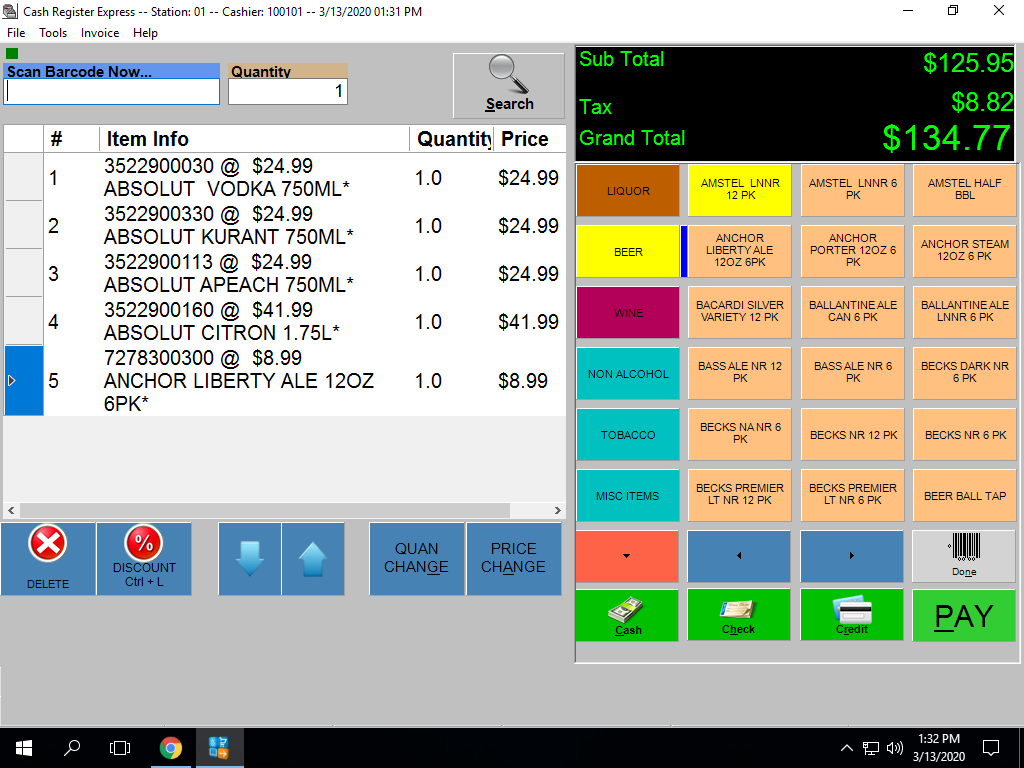Select the NON ALCOHOL category
Image resolution: width=1024 pixels, height=768 pixels.
628,374
